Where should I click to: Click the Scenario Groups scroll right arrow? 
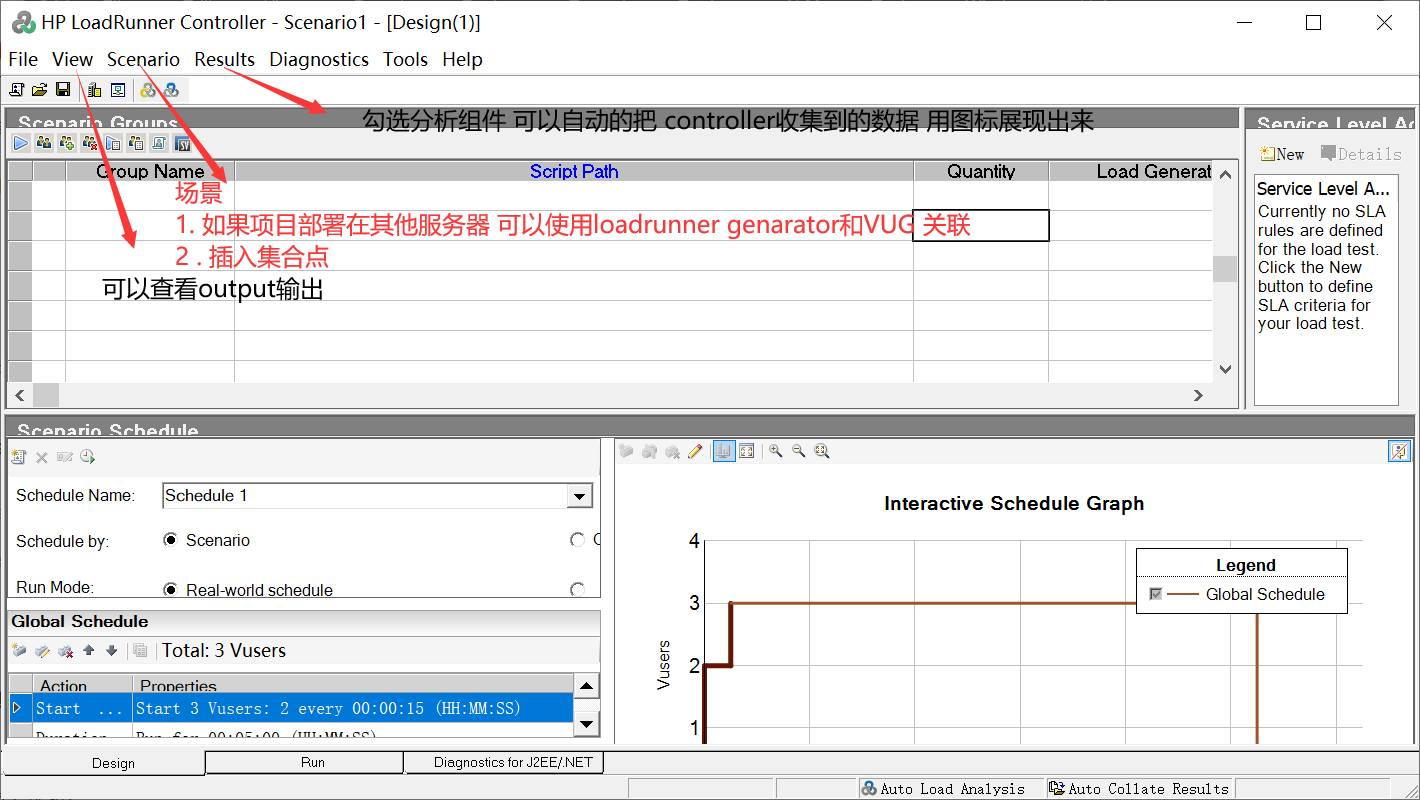pos(1198,395)
